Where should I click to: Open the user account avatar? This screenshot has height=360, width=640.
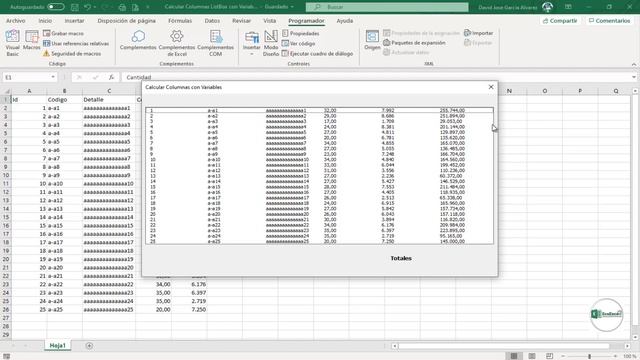(547, 7)
